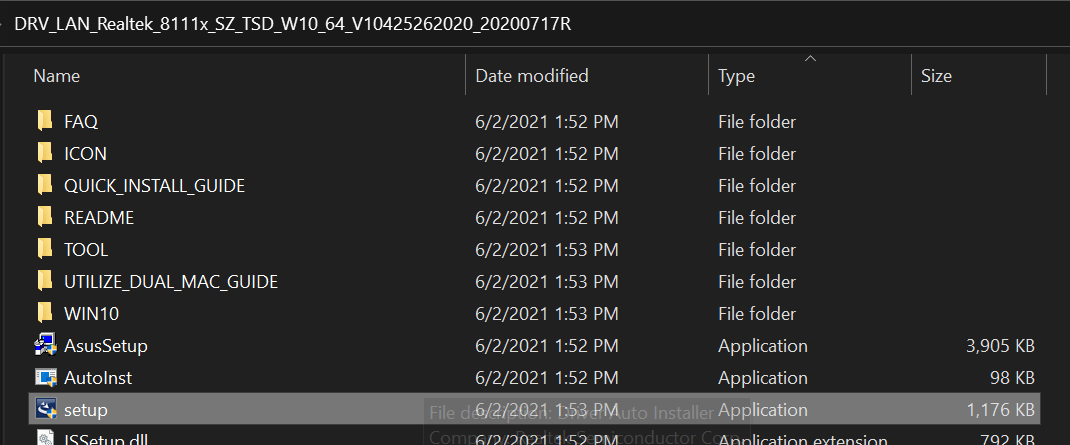Select the UTILIZE_DUAL_MAC_GUIDE folder name
The height and width of the screenshot is (445, 1070).
[x=170, y=282]
